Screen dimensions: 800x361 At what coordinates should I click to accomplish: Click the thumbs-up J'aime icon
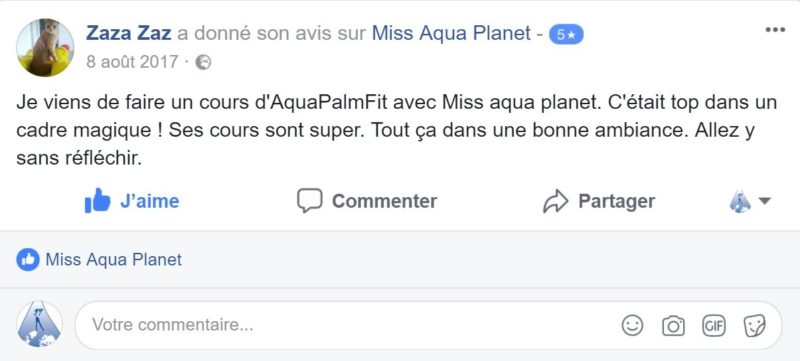pos(97,201)
